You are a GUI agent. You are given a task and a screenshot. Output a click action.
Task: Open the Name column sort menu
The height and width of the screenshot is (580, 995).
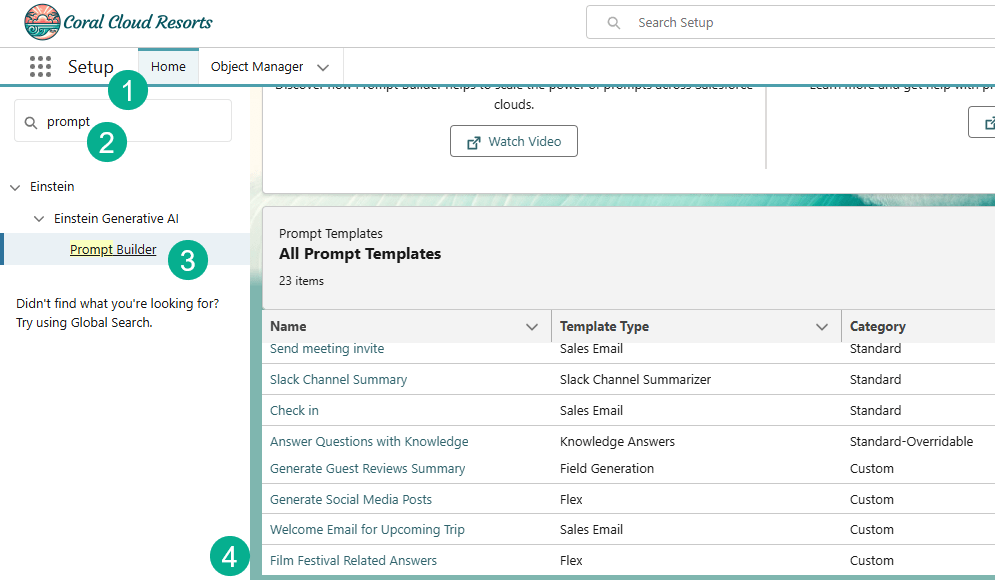532,327
